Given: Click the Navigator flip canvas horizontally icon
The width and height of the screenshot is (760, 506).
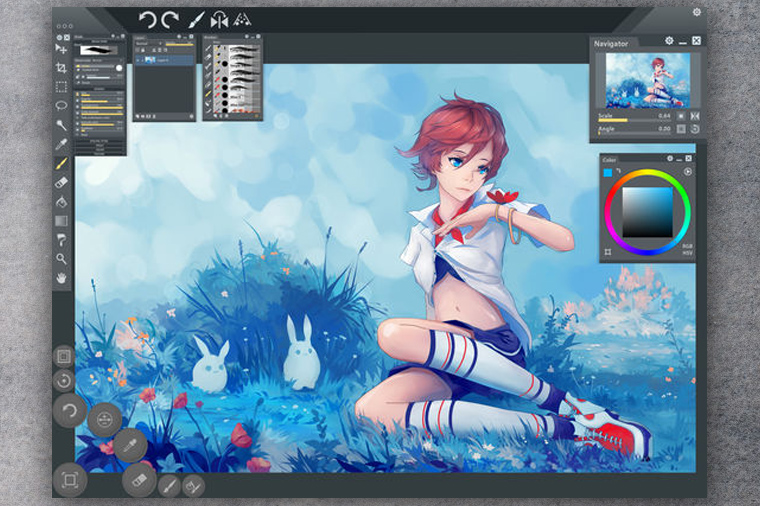Looking at the screenshot, I should coord(695,116).
